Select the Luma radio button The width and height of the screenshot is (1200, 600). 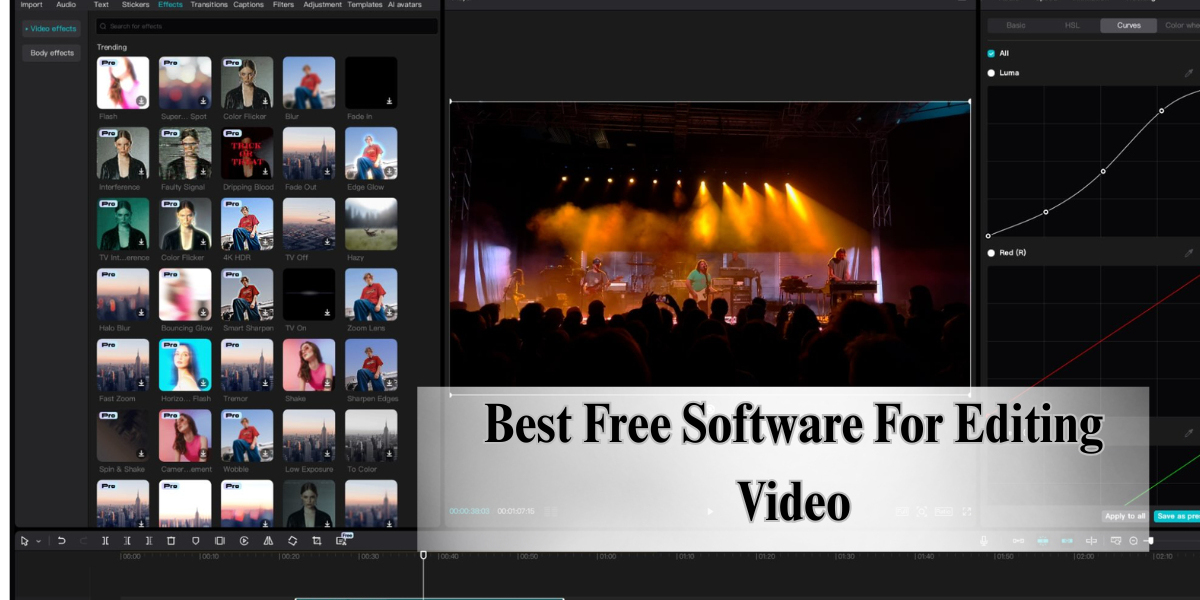click(991, 73)
